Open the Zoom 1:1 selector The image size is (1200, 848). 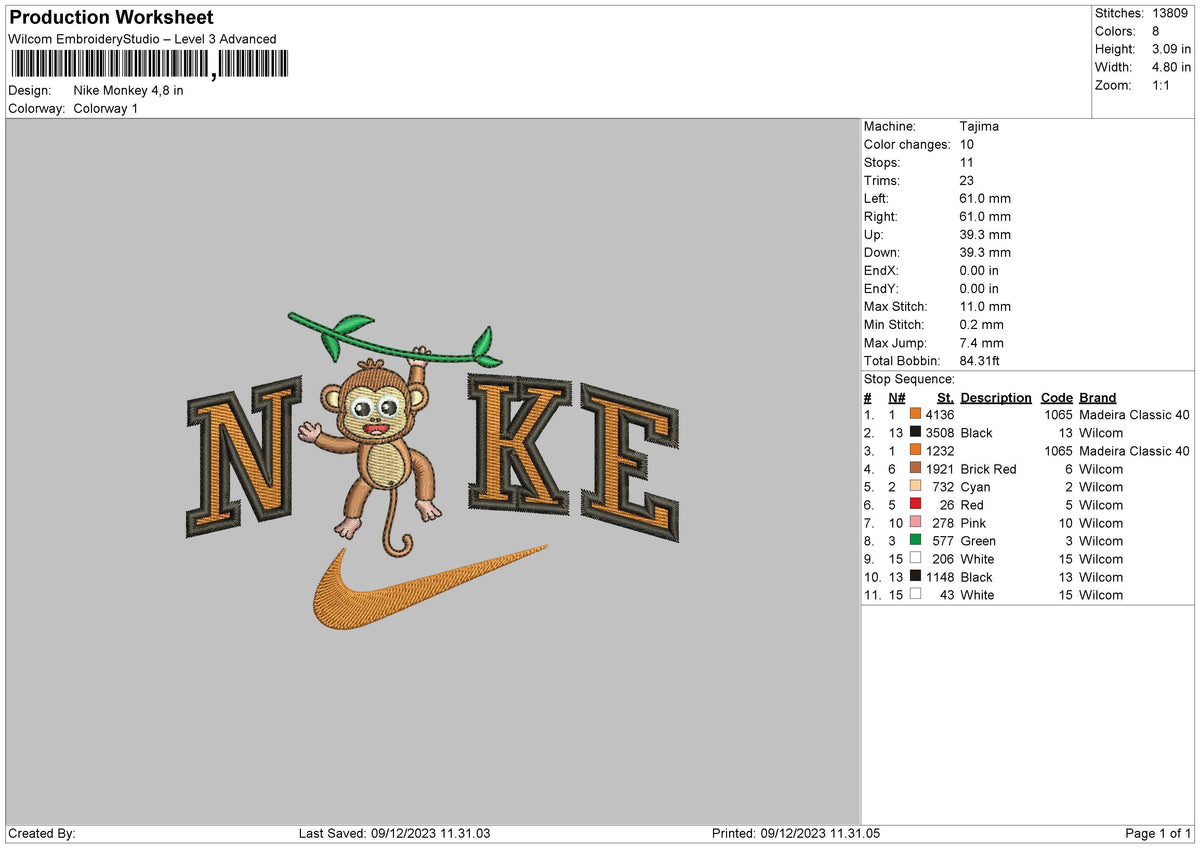[x=1160, y=85]
